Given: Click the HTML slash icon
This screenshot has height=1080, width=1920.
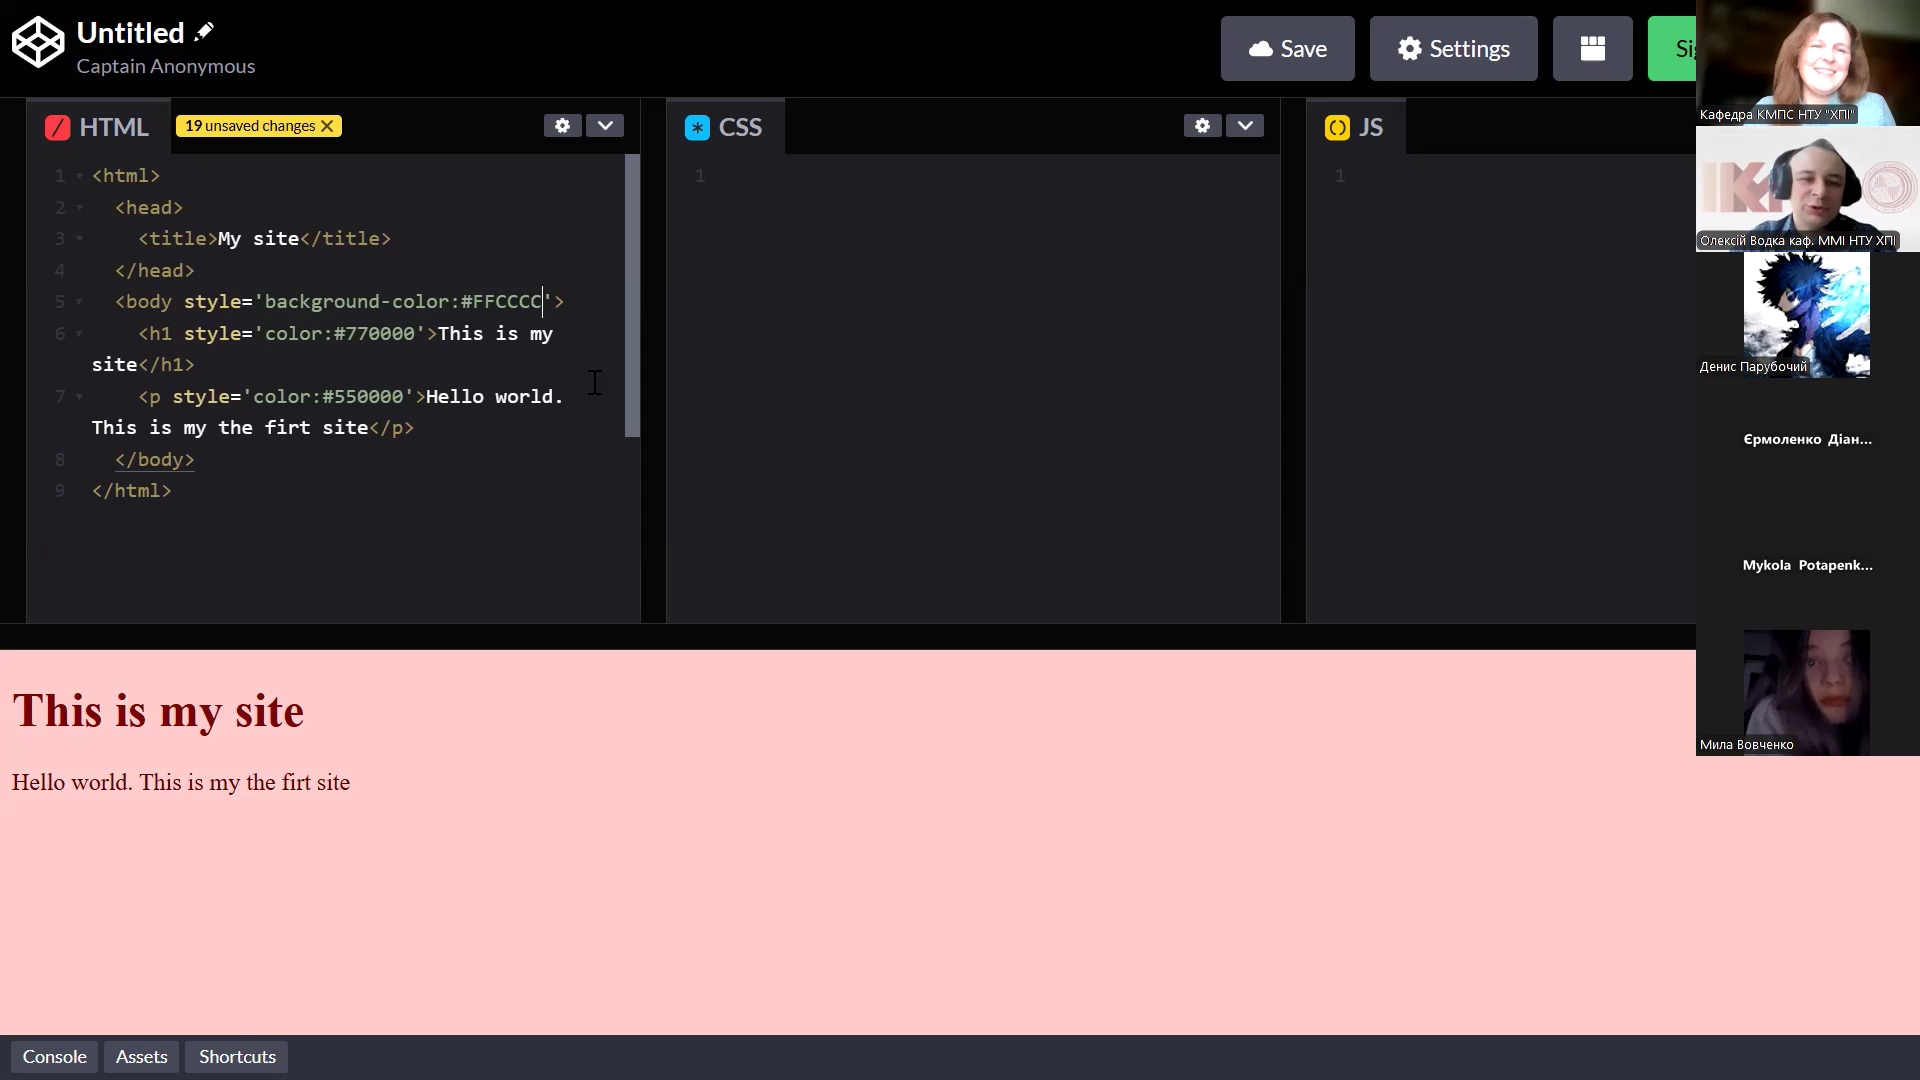Looking at the screenshot, I should point(57,127).
